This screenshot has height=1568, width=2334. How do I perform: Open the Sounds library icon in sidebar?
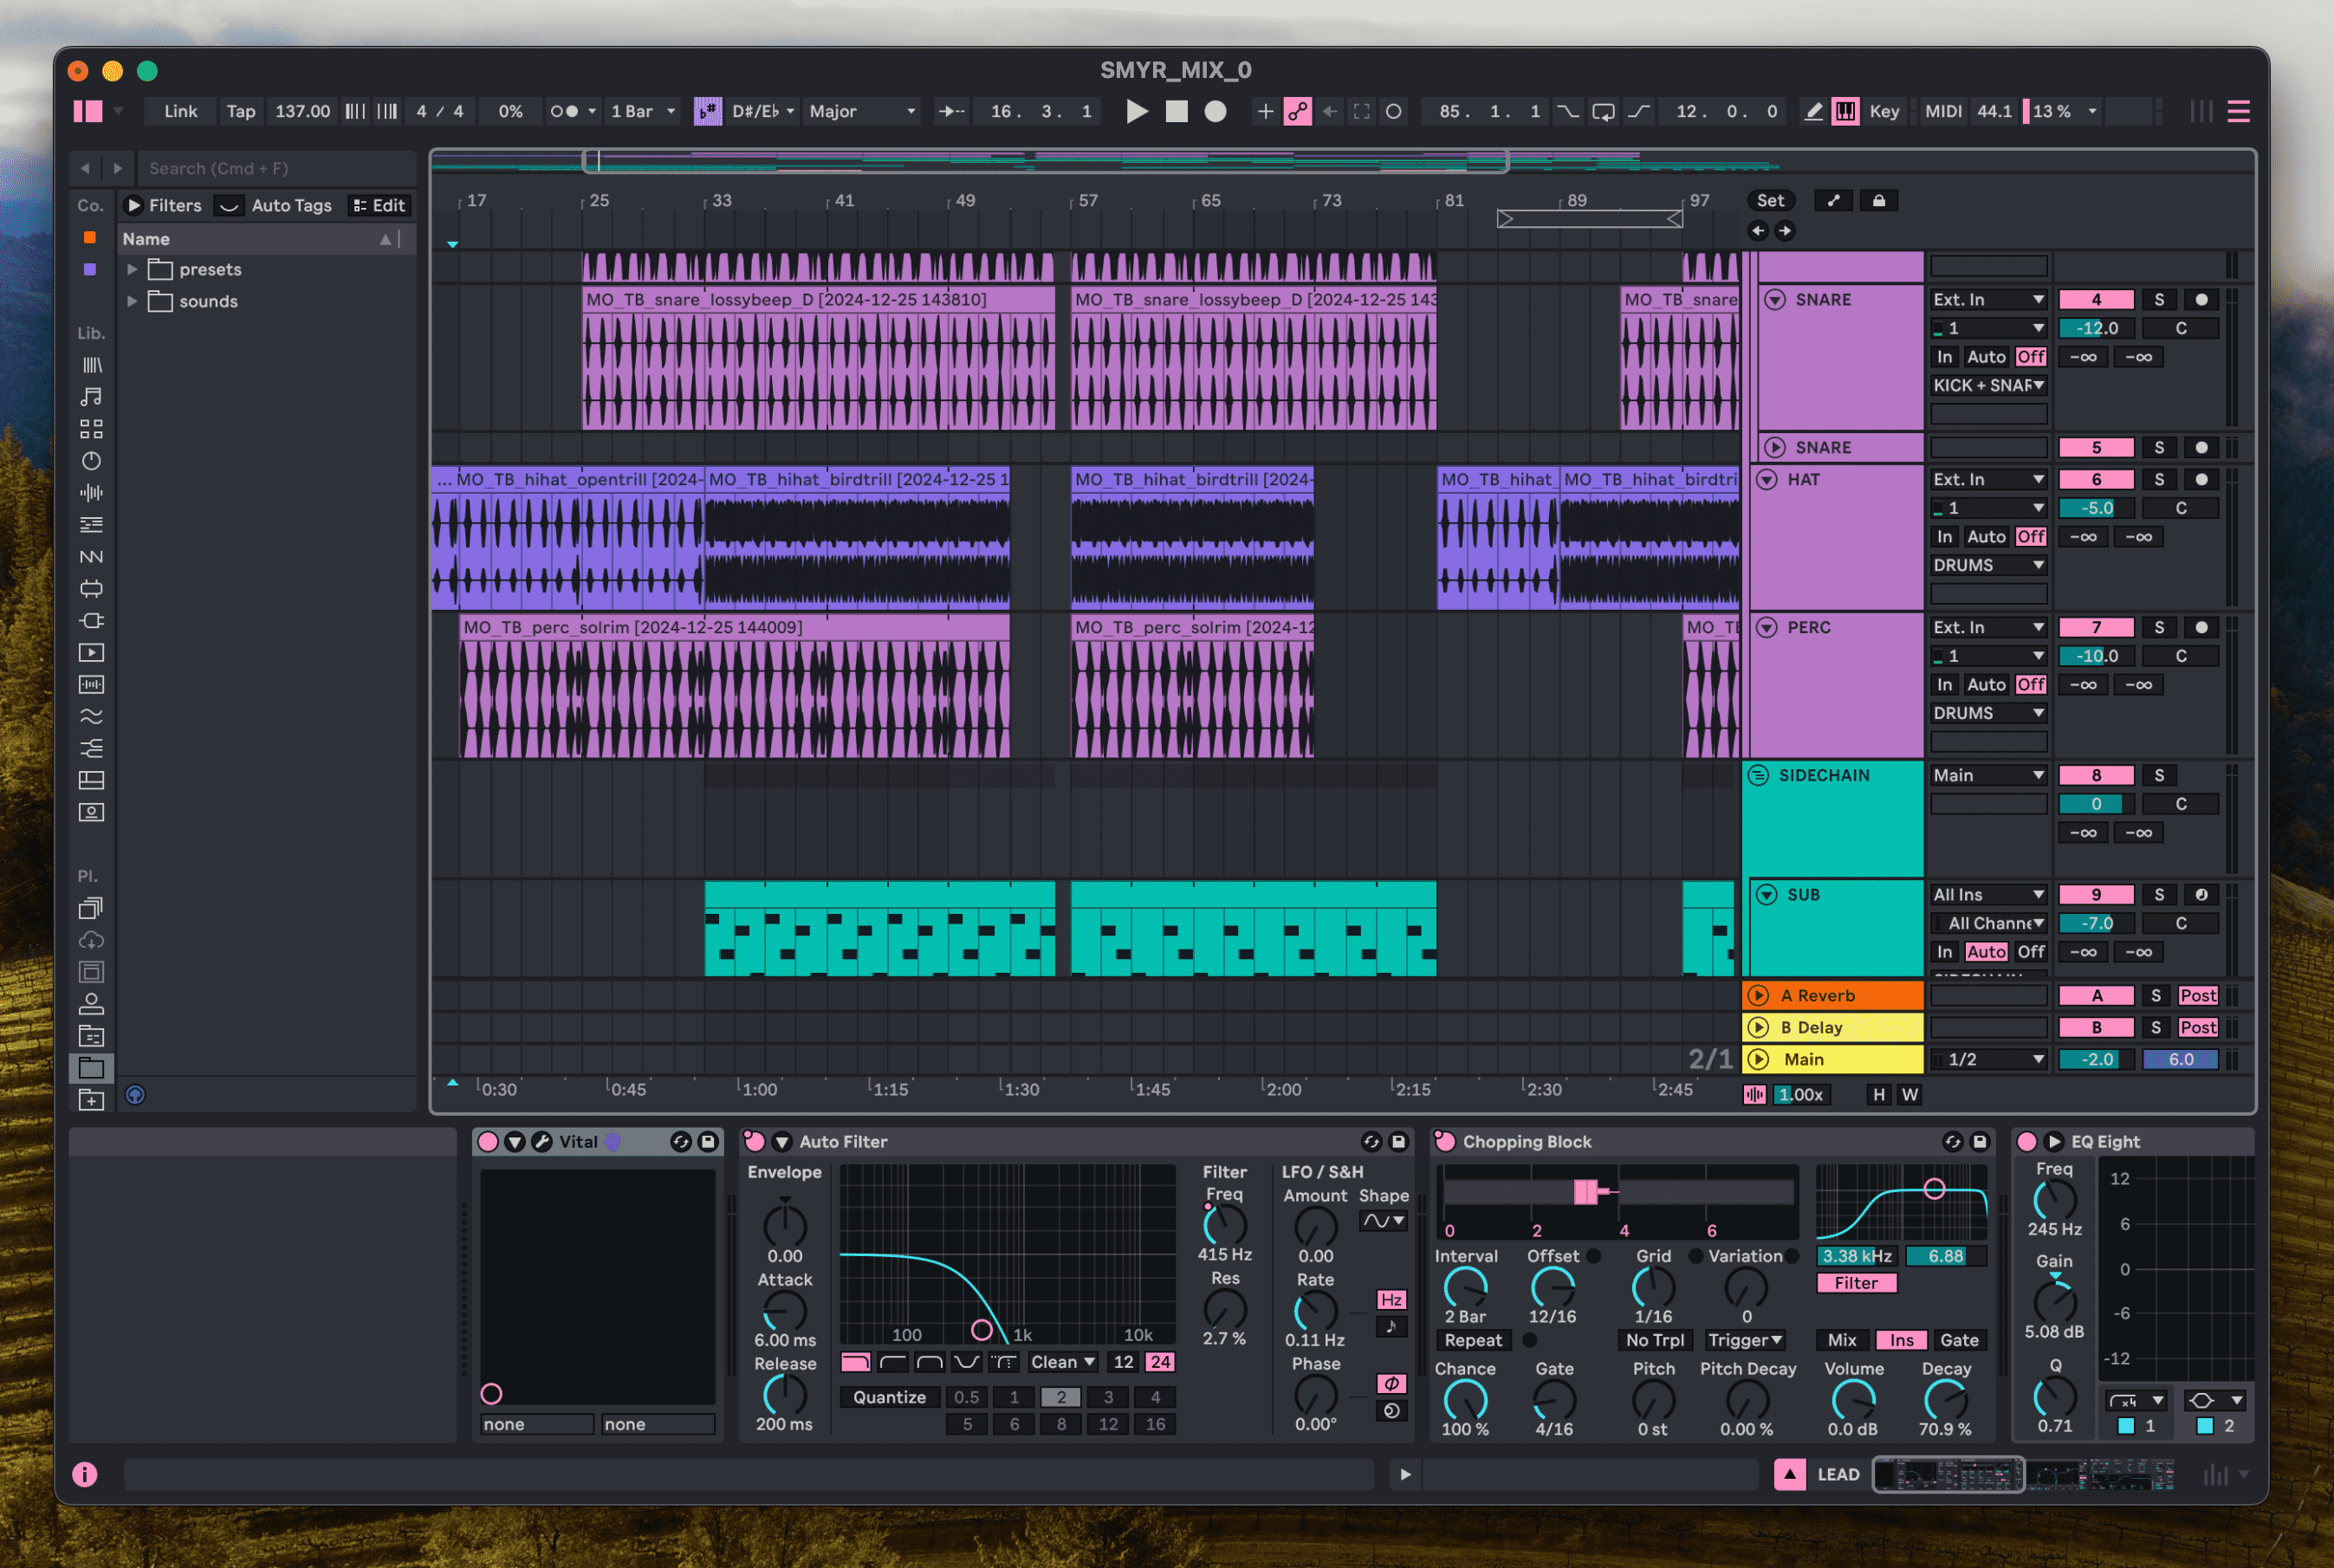[91, 397]
